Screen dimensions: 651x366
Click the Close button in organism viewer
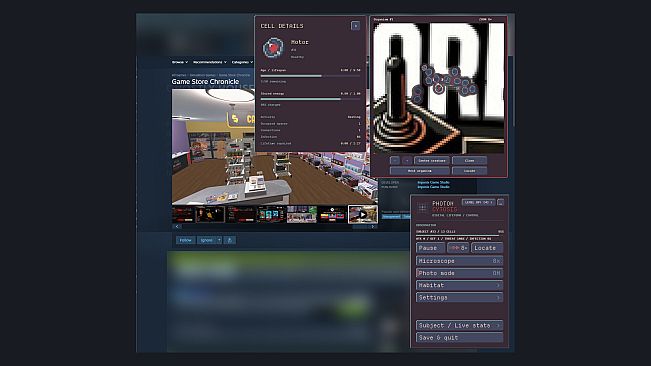click(x=469, y=161)
